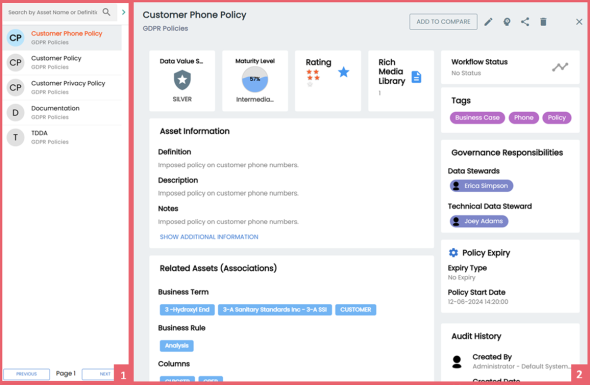Click the share icon

click(x=525, y=22)
